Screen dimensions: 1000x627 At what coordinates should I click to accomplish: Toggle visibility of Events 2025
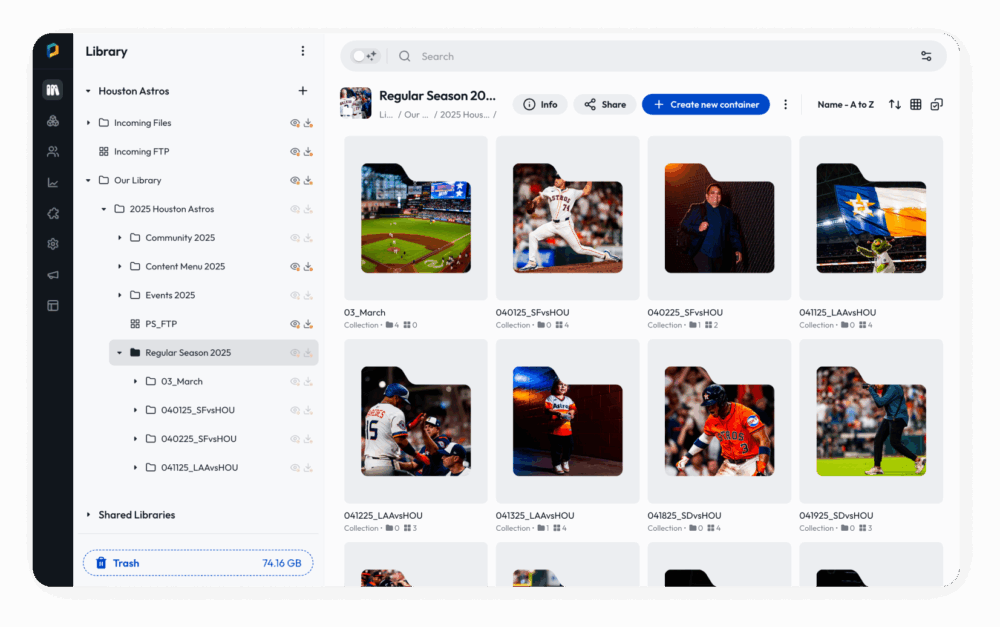(x=295, y=295)
